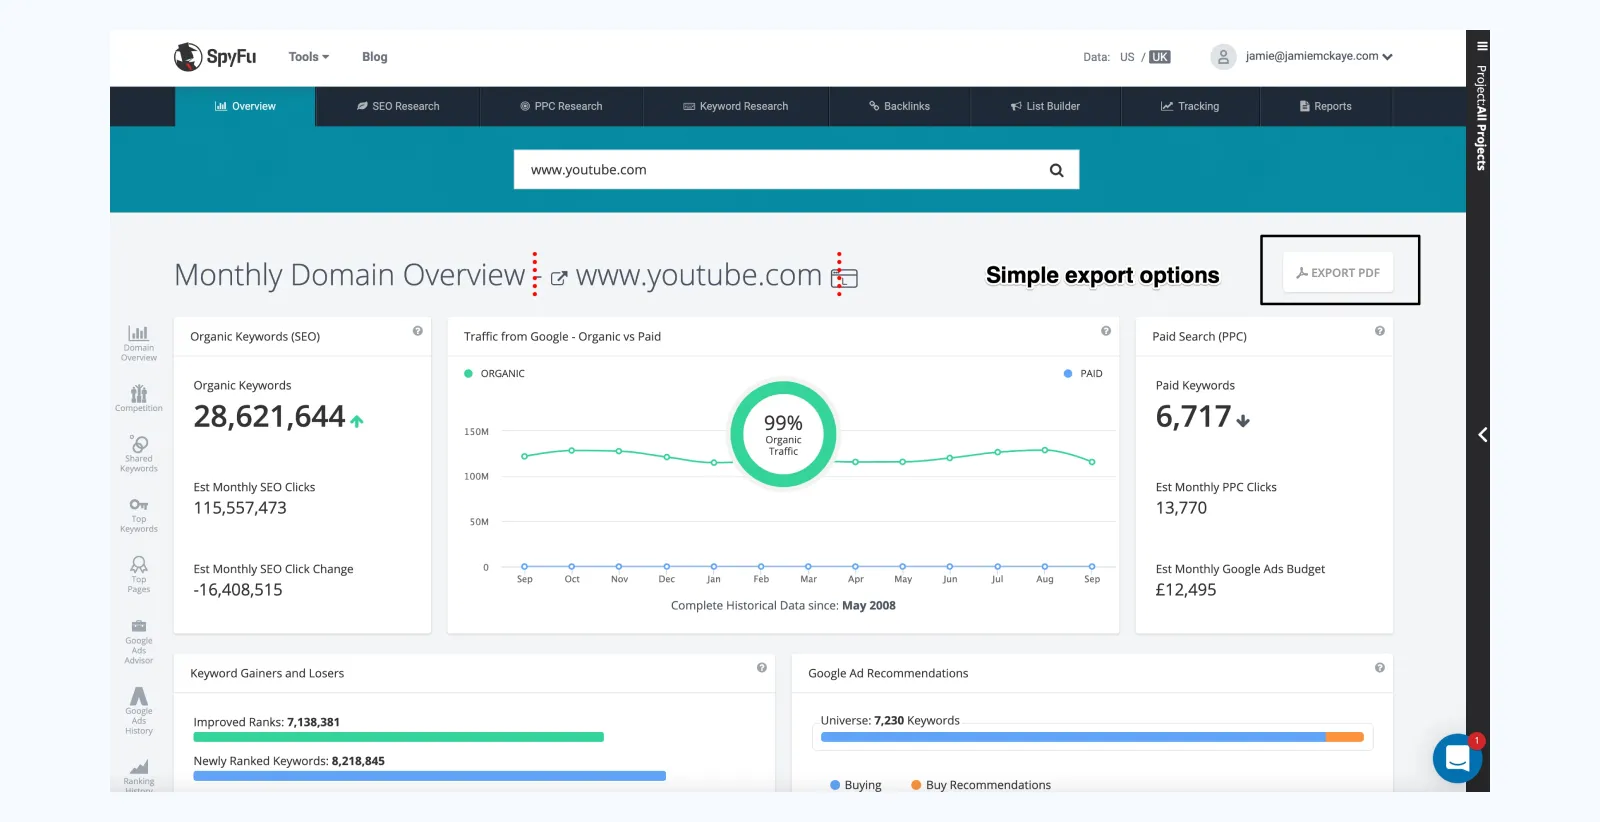Toggle ORGANIC series in chart legend
1600x822 pixels.
coord(495,373)
